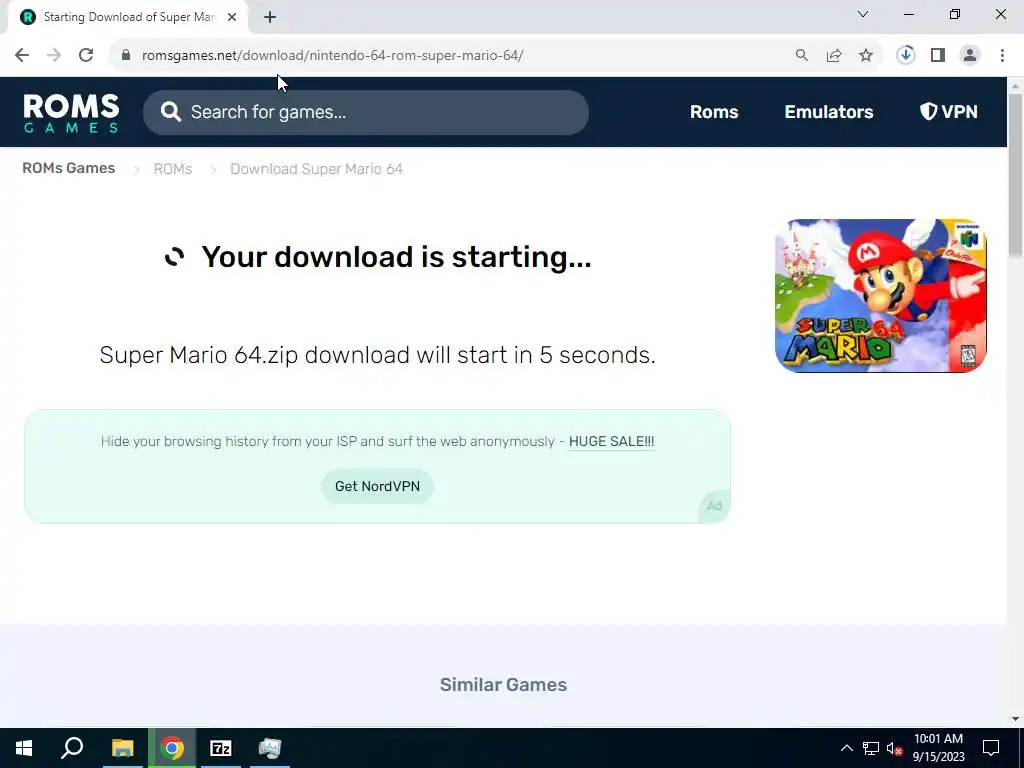Click the address bar URL
Screen dimensions: 1024x768
click(x=332, y=56)
